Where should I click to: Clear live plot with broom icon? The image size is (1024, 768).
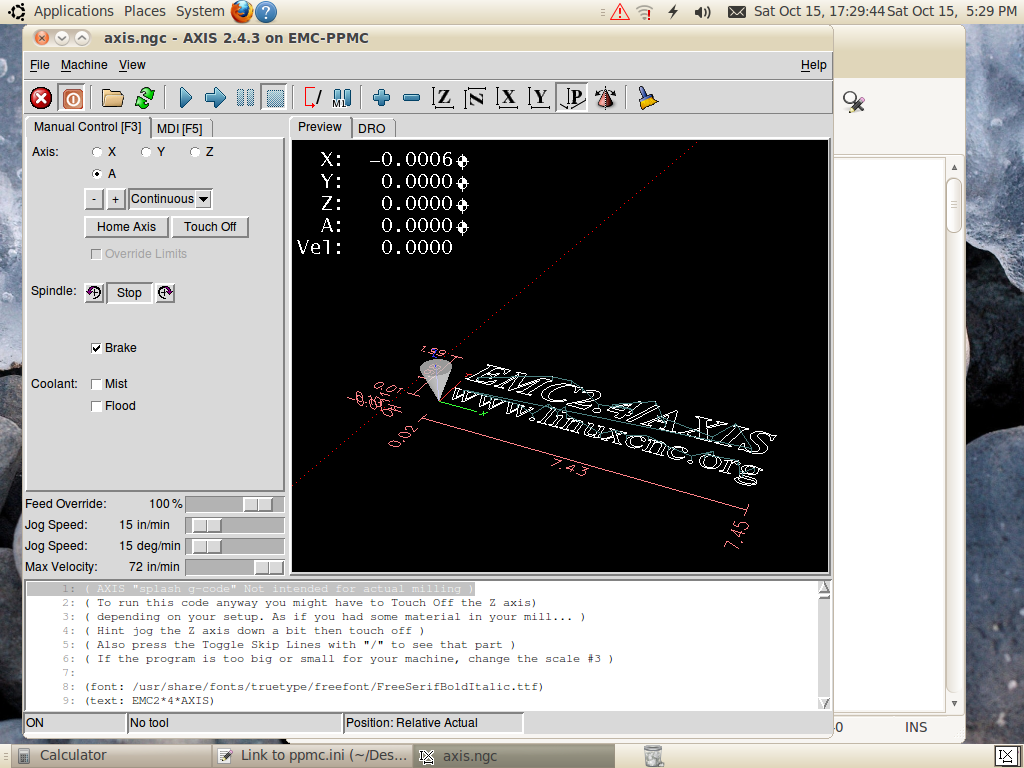pos(647,99)
